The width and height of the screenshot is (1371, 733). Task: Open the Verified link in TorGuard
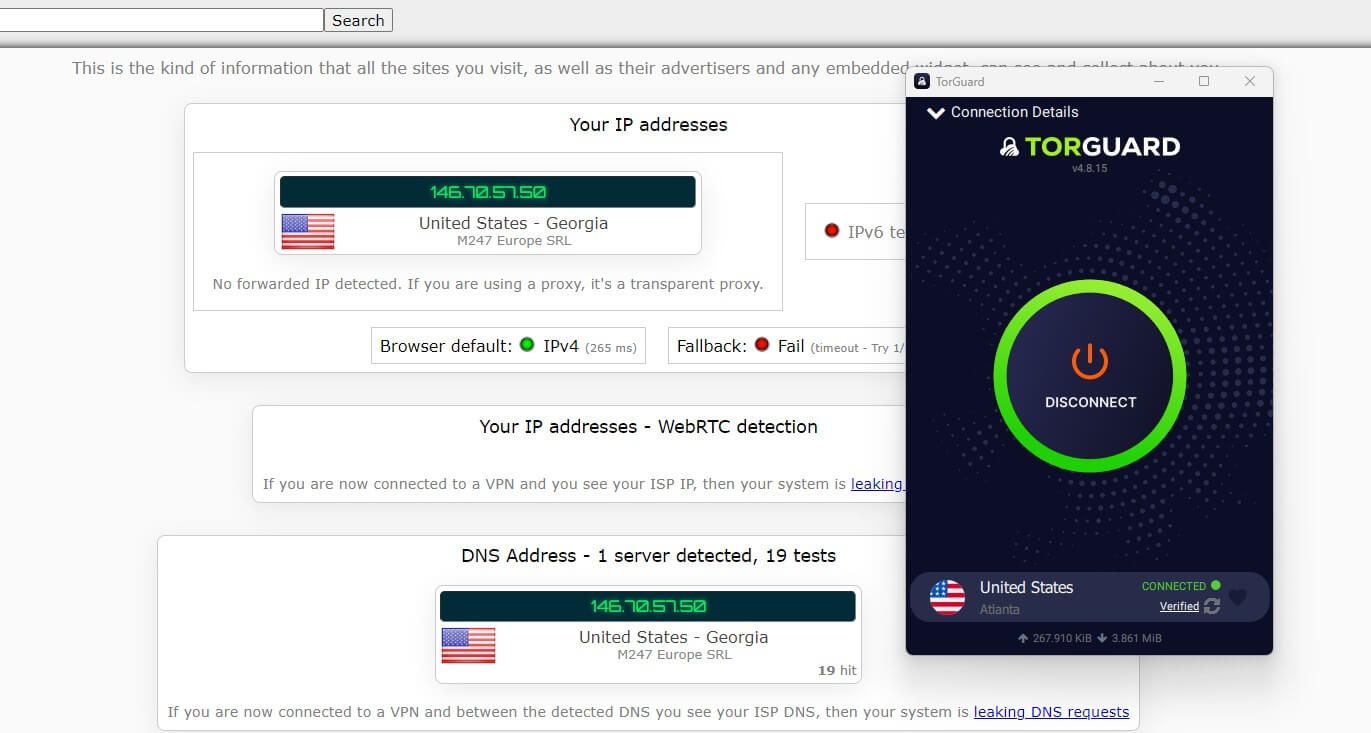(1179, 606)
